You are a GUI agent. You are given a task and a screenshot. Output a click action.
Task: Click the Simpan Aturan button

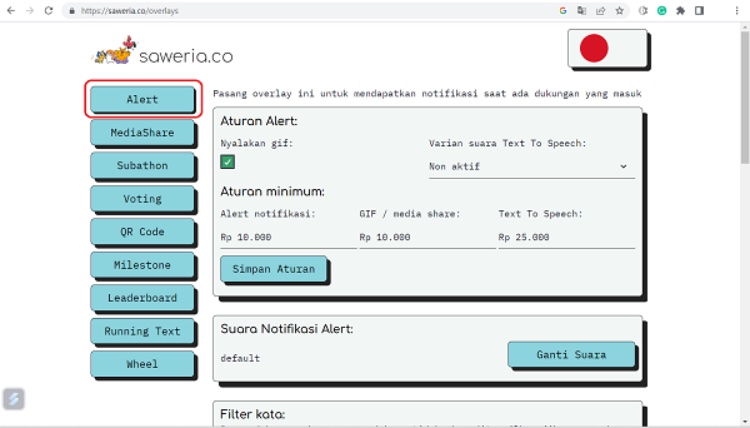point(274,269)
